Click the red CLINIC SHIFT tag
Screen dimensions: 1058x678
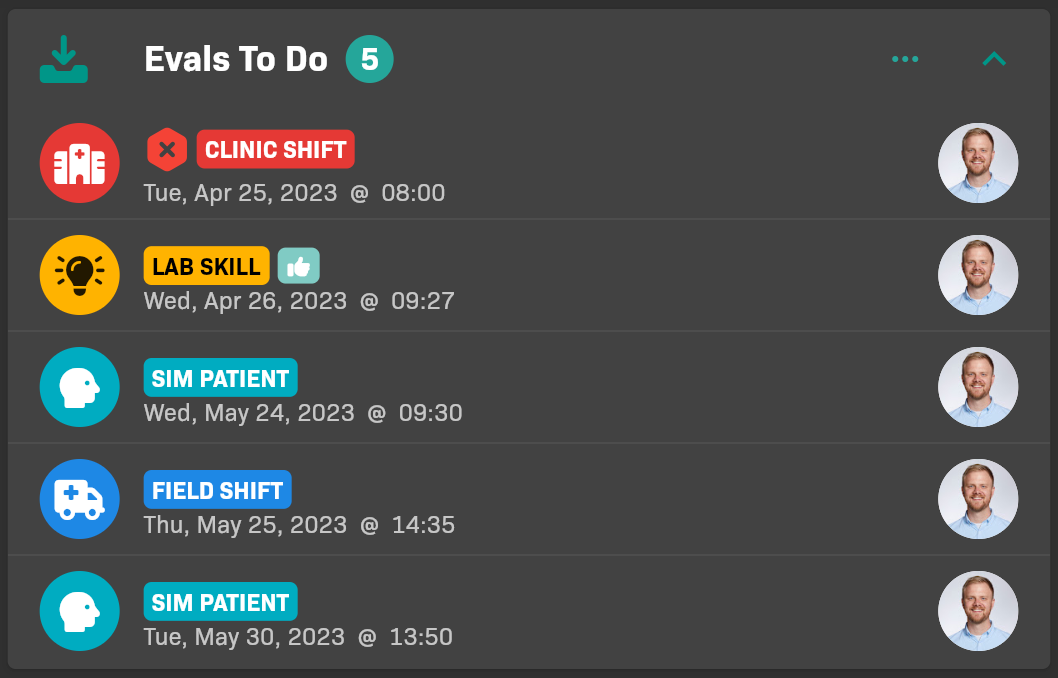pos(275,150)
